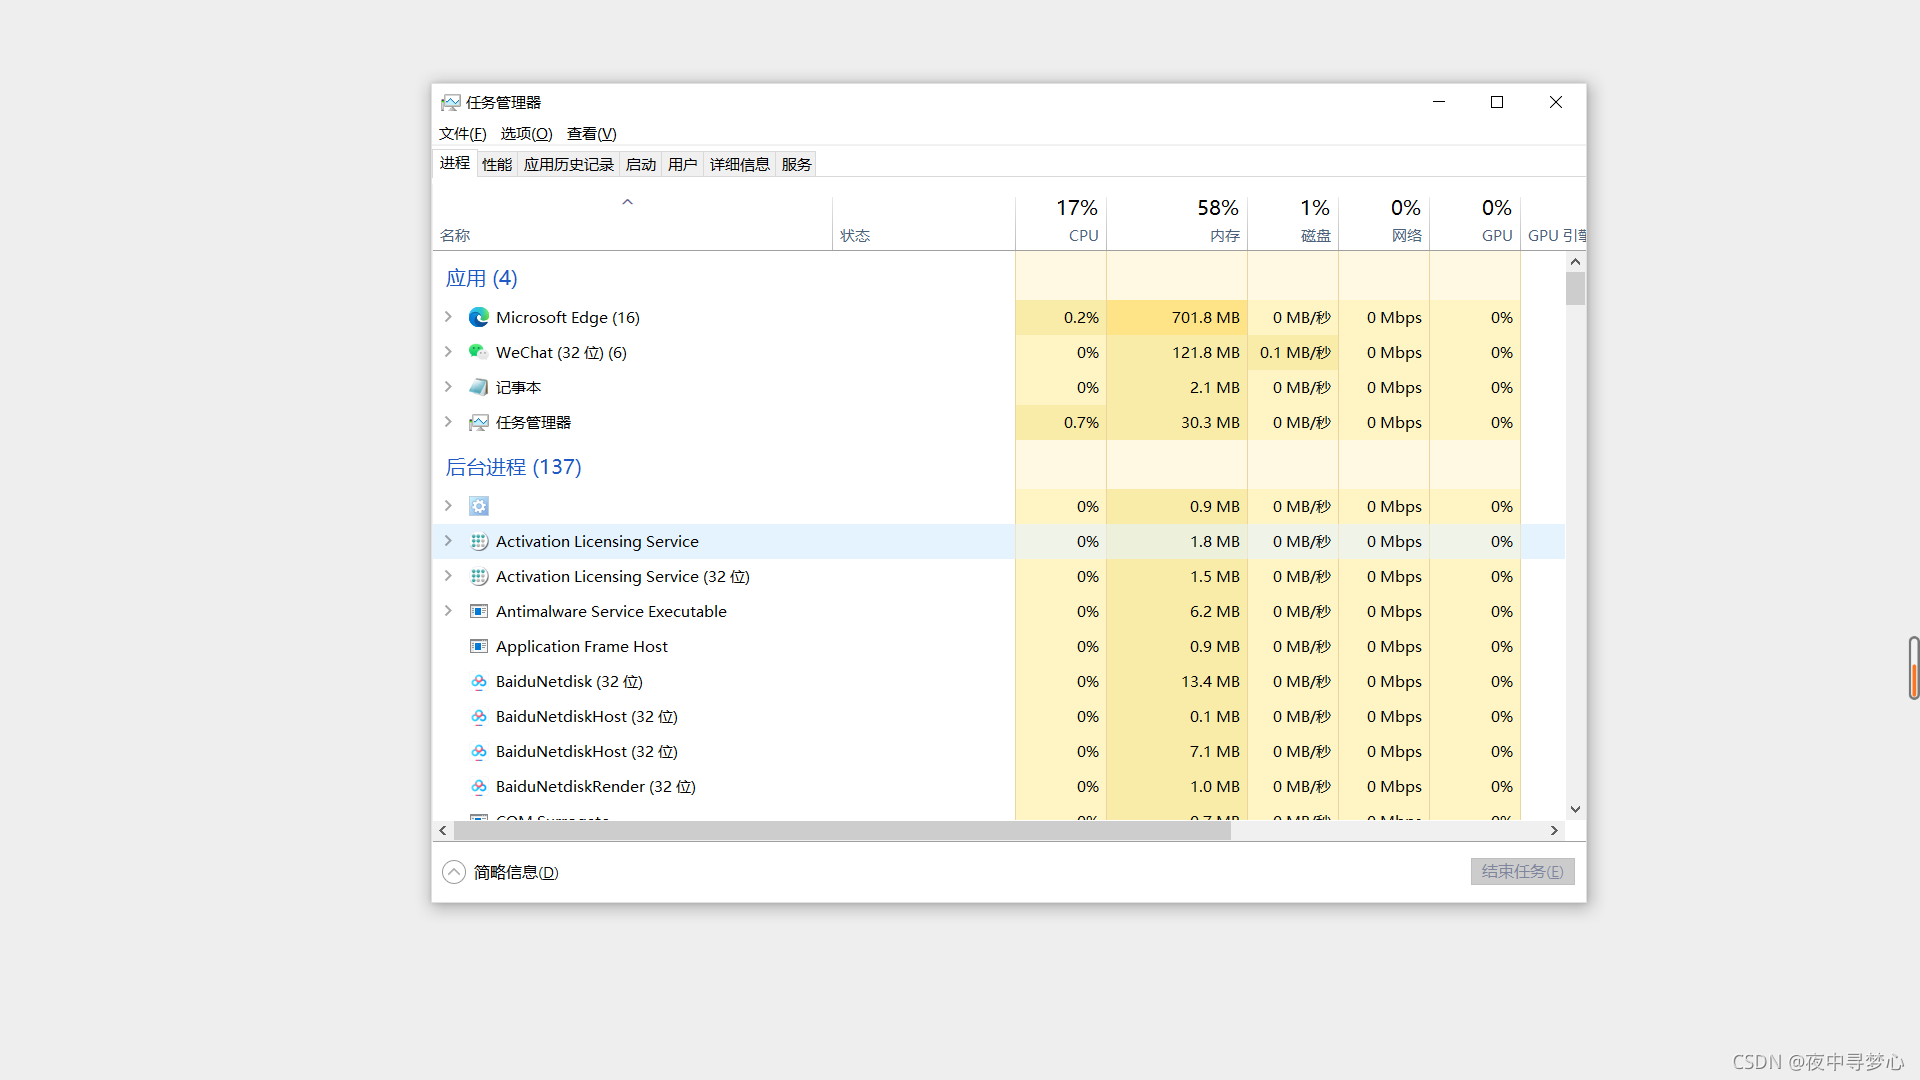
Task: Open the 详细信息 tab
Action: (739, 164)
